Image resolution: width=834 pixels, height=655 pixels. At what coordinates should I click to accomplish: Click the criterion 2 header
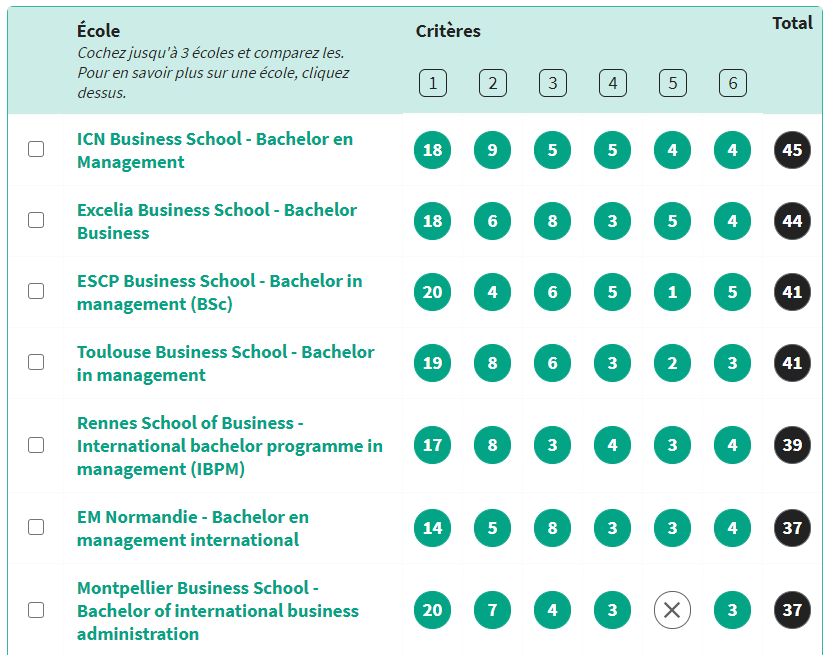click(492, 83)
